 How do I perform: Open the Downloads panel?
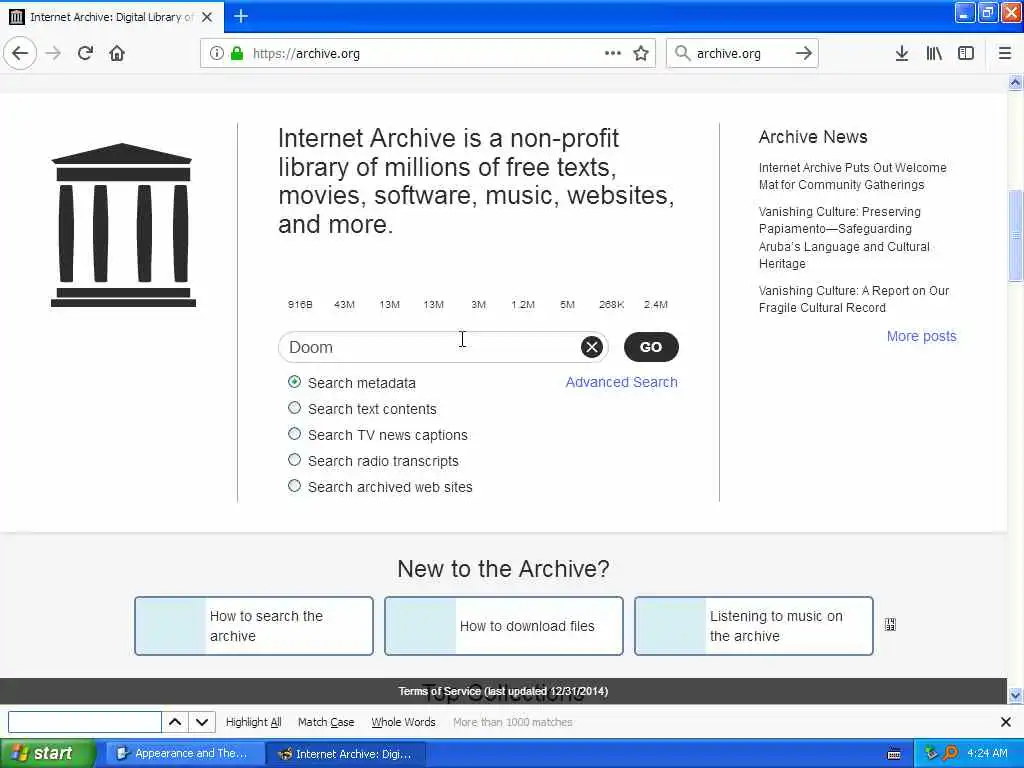(902, 54)
